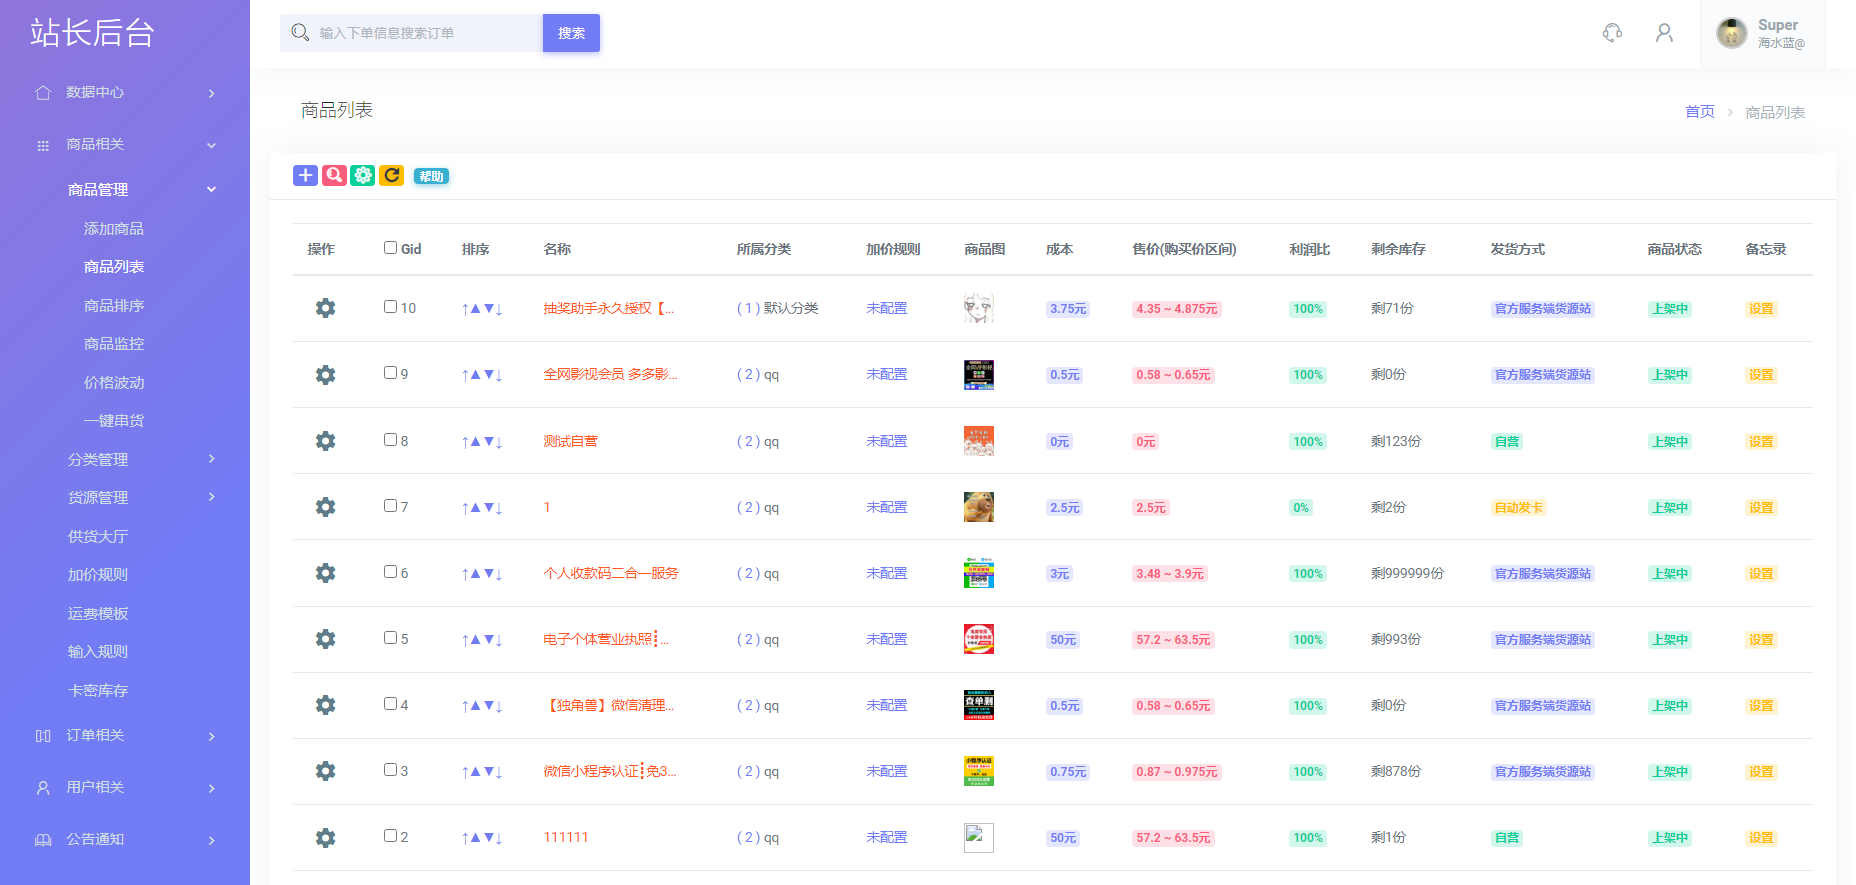Select the checkbox for product Gid 5

[391, 638]
